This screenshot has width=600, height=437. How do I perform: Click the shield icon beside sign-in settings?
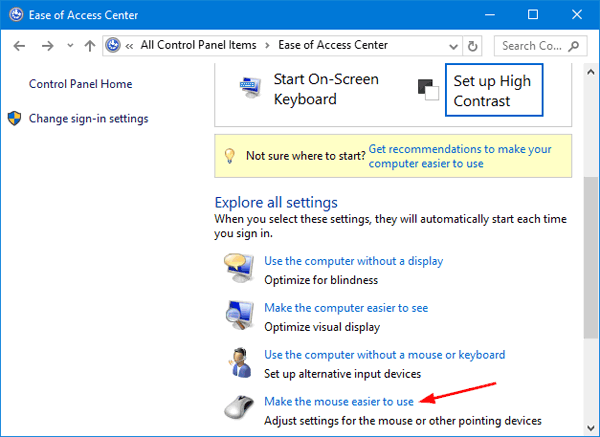point(15,119)
